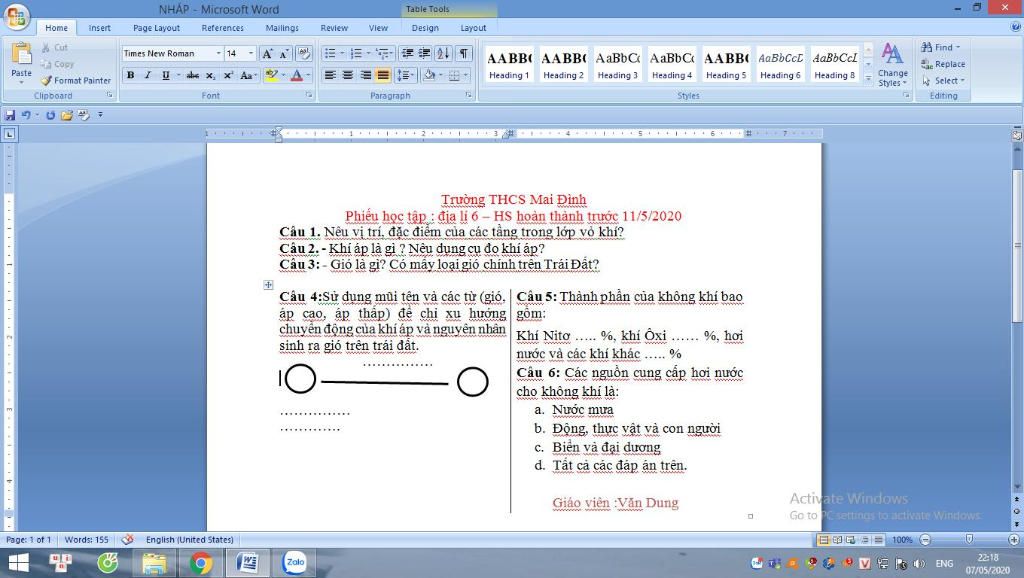Toggle Bold formatting

pos(131,76)
